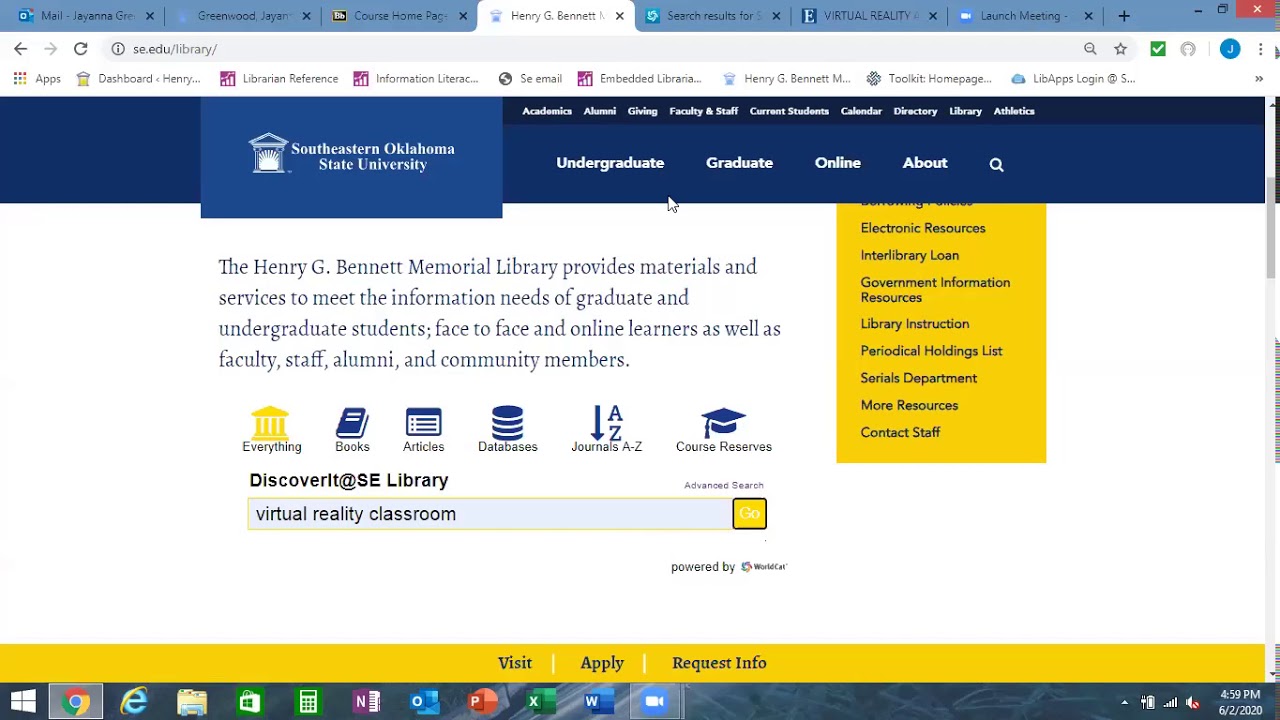Open a new browser tab
Viewport: 1280px width, 720px height.
[1124, 16]
